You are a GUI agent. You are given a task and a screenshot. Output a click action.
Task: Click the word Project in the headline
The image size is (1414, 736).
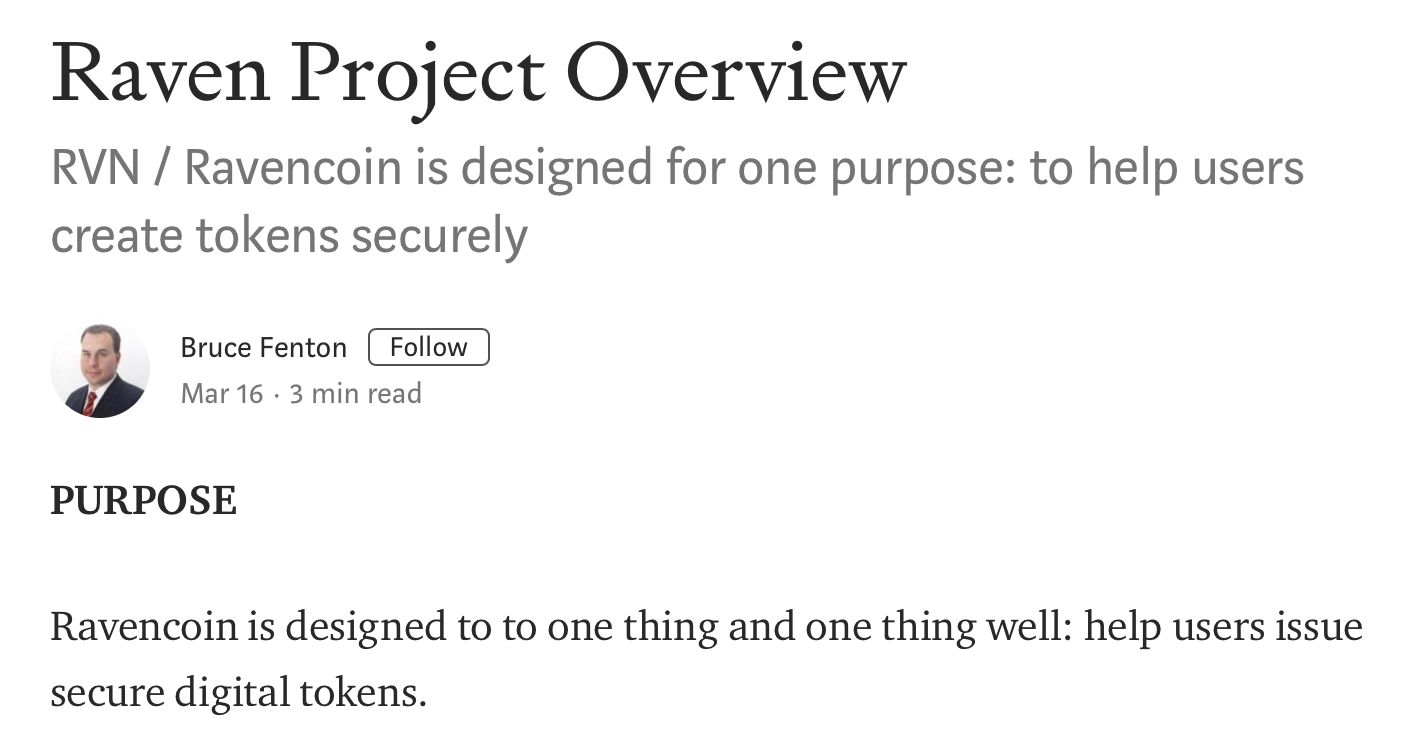[x=418, y=78]
